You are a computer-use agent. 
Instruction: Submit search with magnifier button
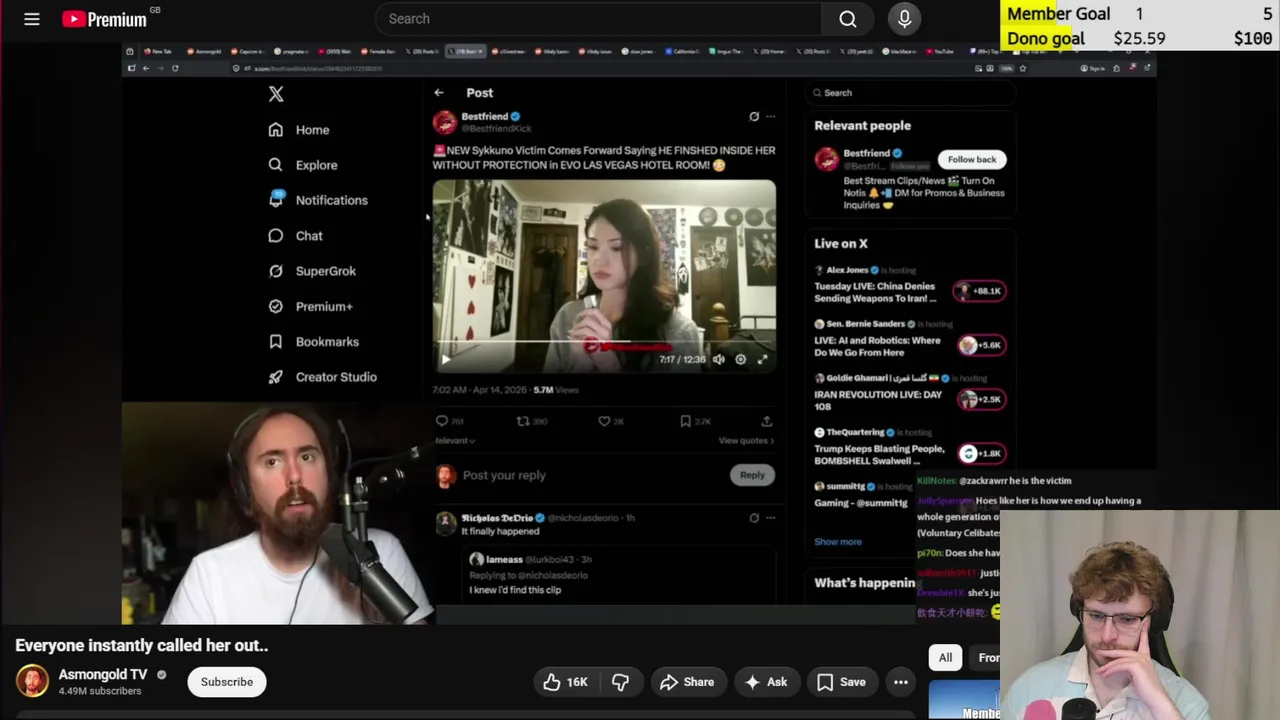coord(848,19)
